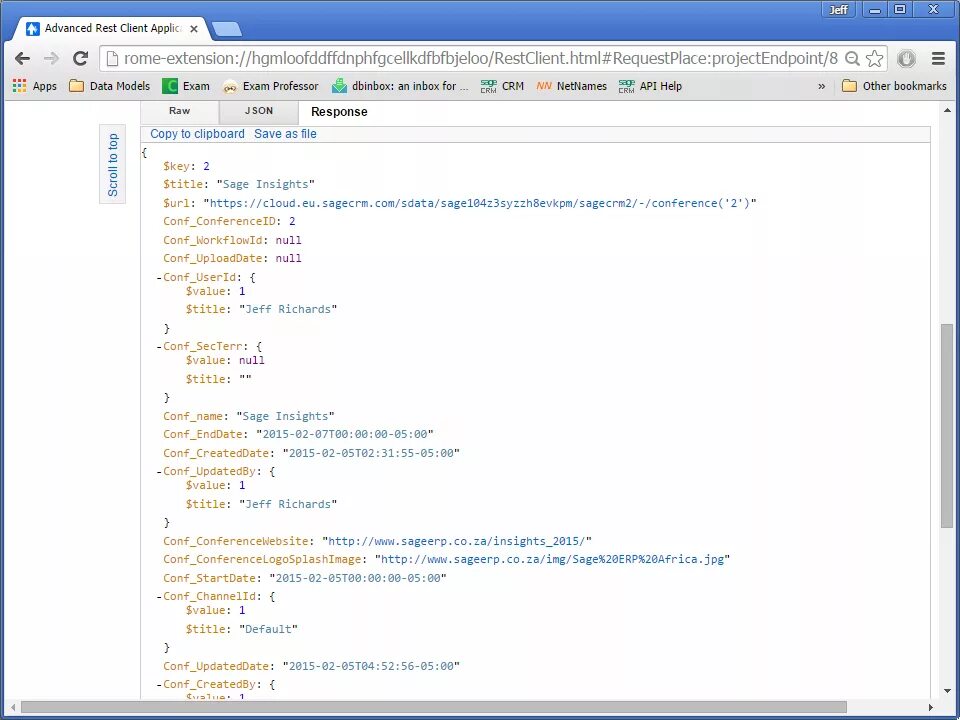
Task: Click the $key field name
Action: pyautogui.click(x=179, y=166)
